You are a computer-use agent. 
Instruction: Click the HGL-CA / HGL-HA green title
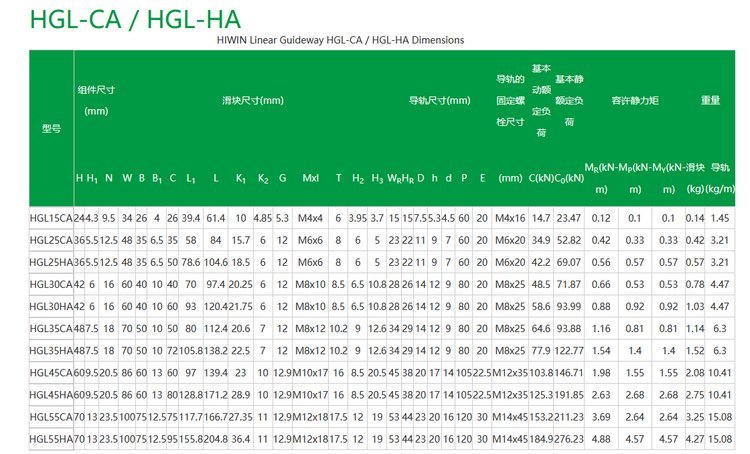(134, 19)
